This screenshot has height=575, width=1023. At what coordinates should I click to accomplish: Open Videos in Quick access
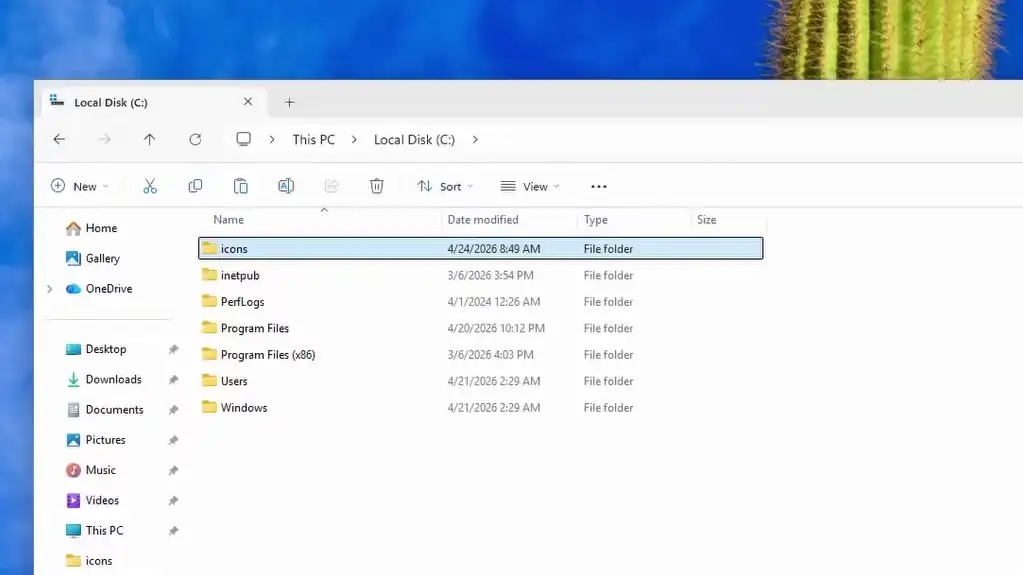tap(92, 501)
